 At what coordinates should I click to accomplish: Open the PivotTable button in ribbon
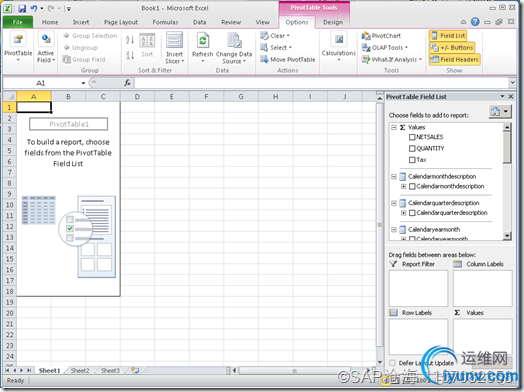point(18,47)
